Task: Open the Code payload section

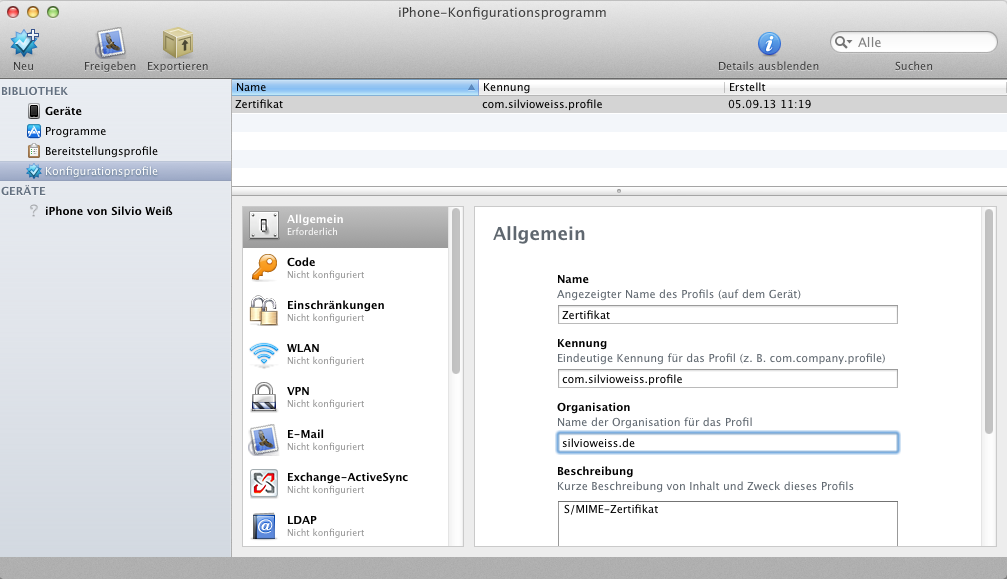Action: 346,268
